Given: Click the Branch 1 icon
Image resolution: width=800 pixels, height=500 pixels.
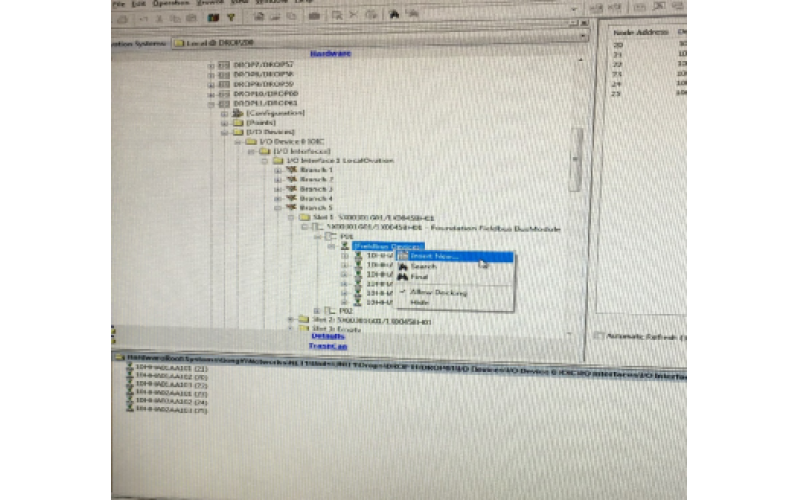Looking at the screenshot, I should click(291, 170).
